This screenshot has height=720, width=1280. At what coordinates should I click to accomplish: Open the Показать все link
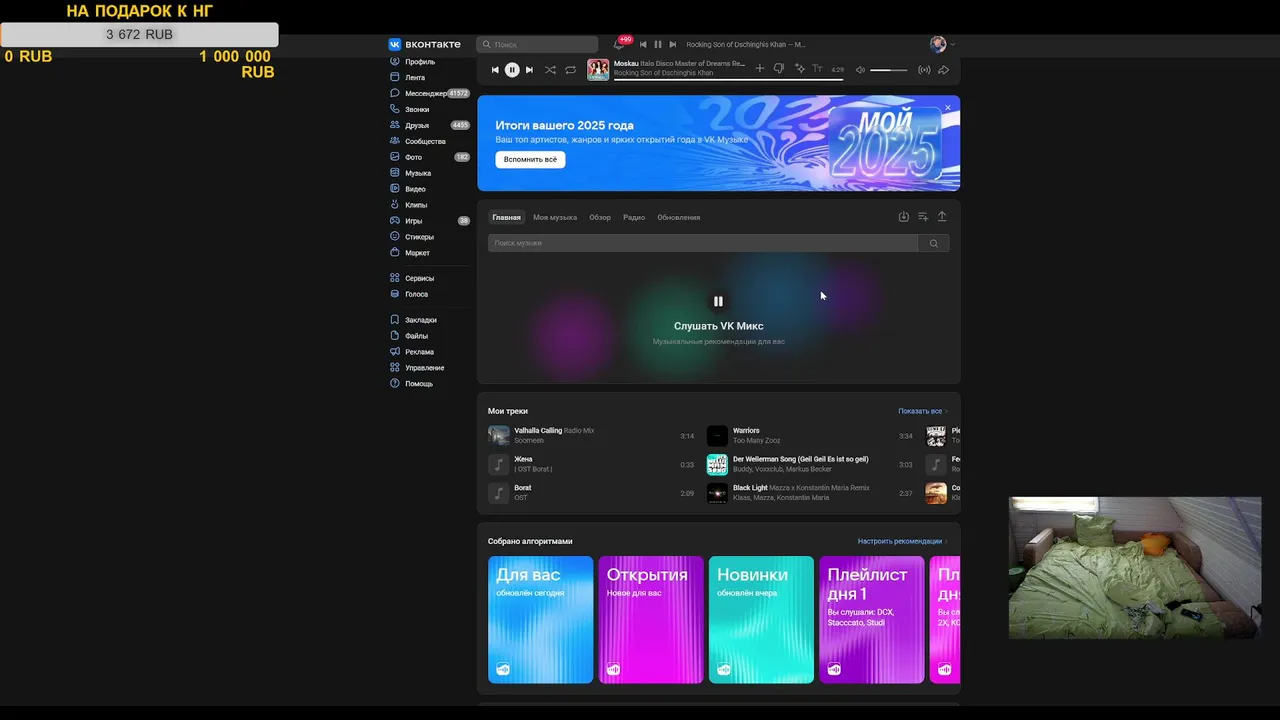point(922,411)
